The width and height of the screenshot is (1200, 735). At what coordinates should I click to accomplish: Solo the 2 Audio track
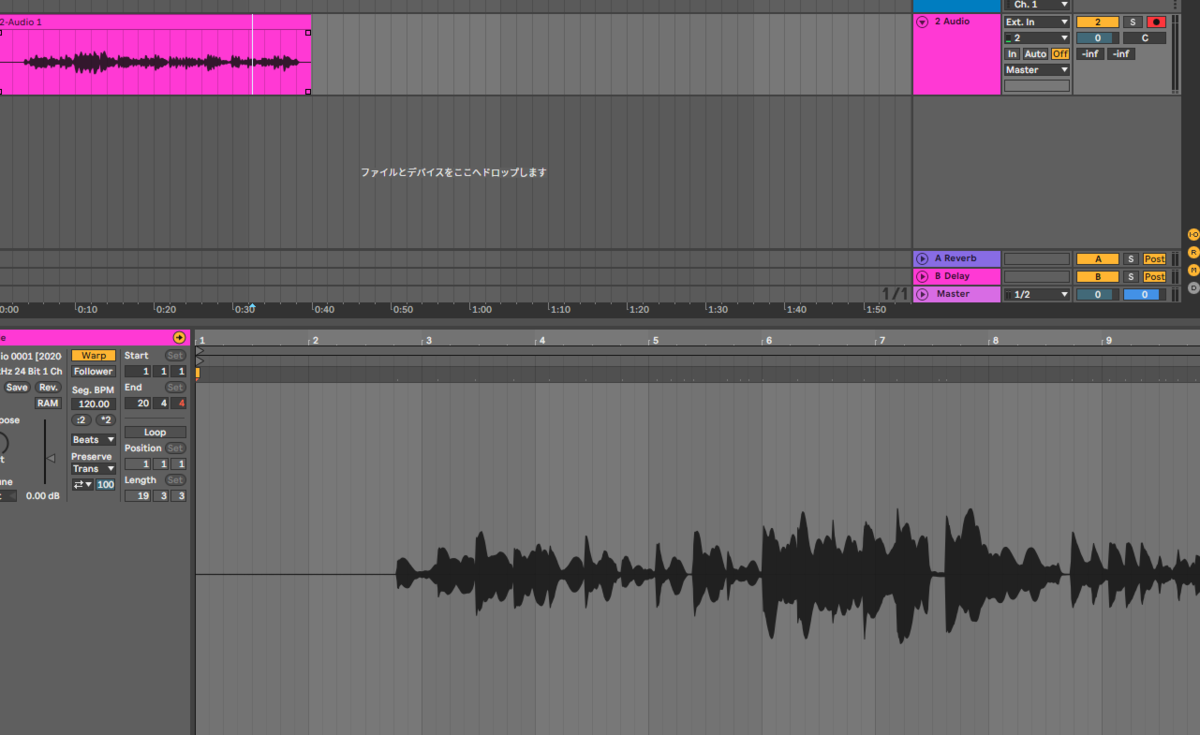pyautogui.click(x=1132, y=22)
